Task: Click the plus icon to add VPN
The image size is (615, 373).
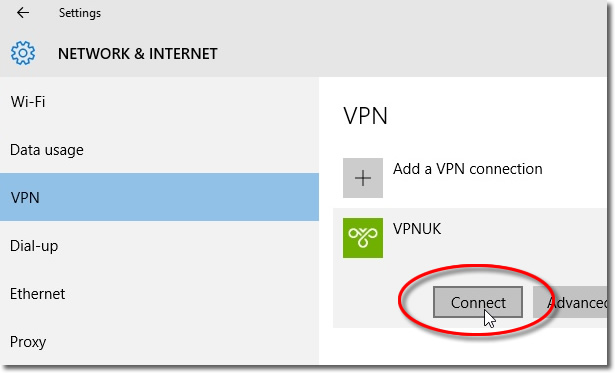Action: point(363,178)
